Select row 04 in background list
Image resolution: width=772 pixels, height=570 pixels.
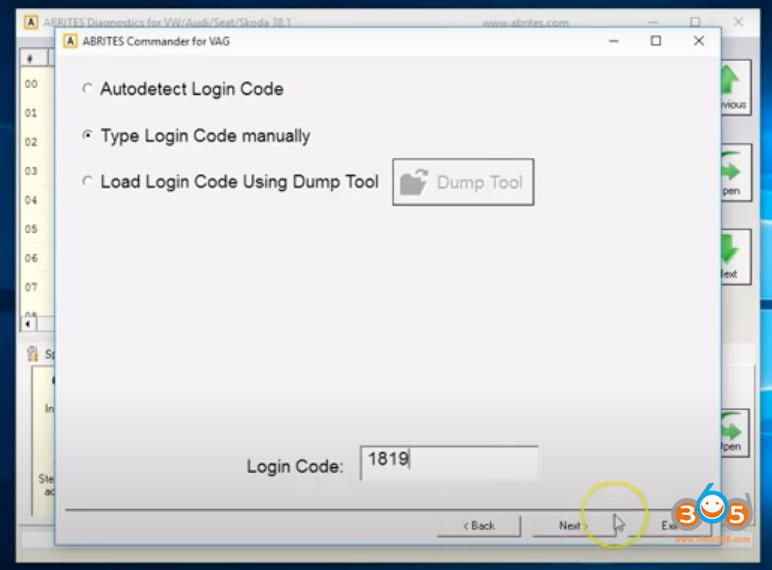click(x=37, y=200)
